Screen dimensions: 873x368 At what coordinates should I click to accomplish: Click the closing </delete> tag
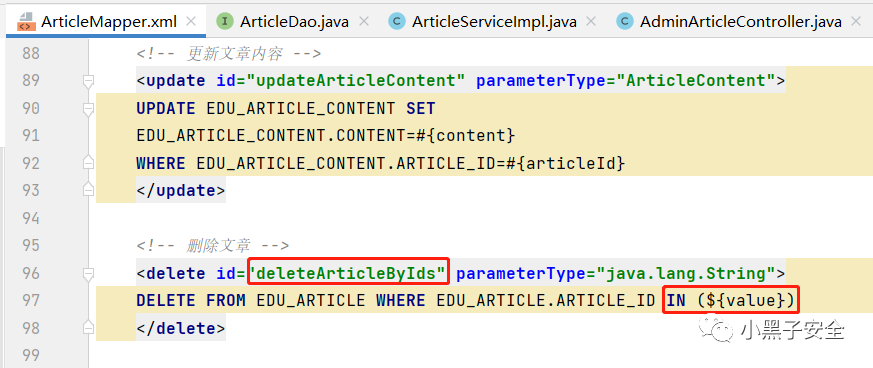point(181,328)
